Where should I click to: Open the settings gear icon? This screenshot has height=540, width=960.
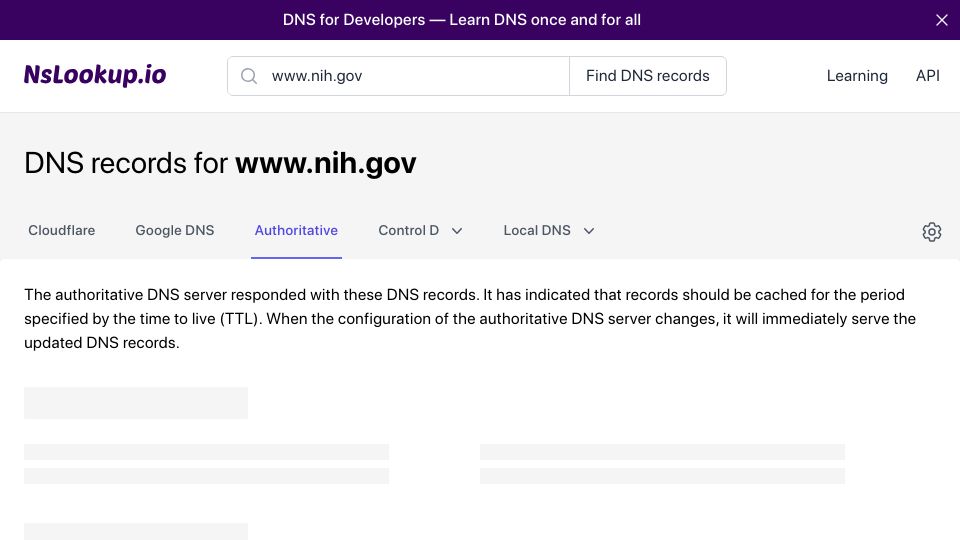(x=932, y=231)
